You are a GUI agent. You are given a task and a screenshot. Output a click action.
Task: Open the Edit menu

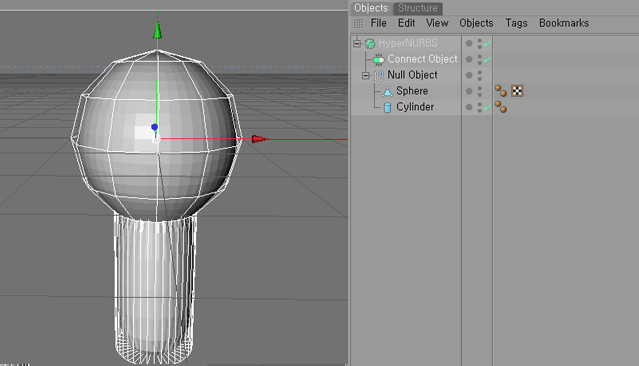tap(406, 23)
